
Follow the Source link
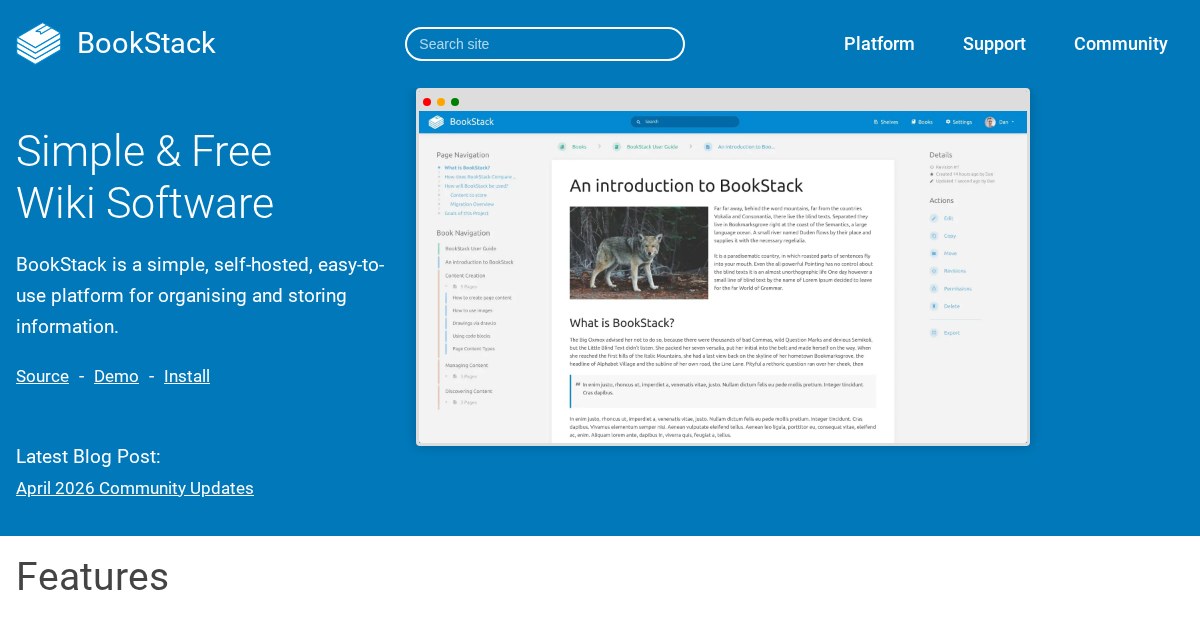coord(42,376)
